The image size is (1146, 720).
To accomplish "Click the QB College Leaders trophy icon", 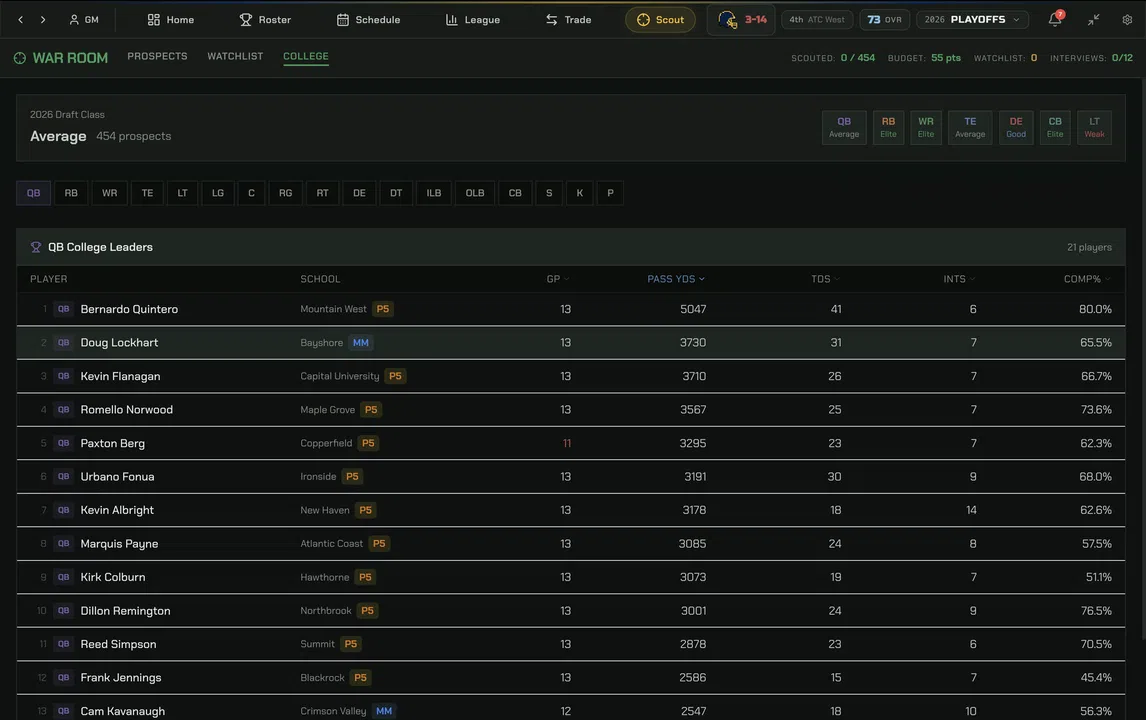I will coord(36,247).
